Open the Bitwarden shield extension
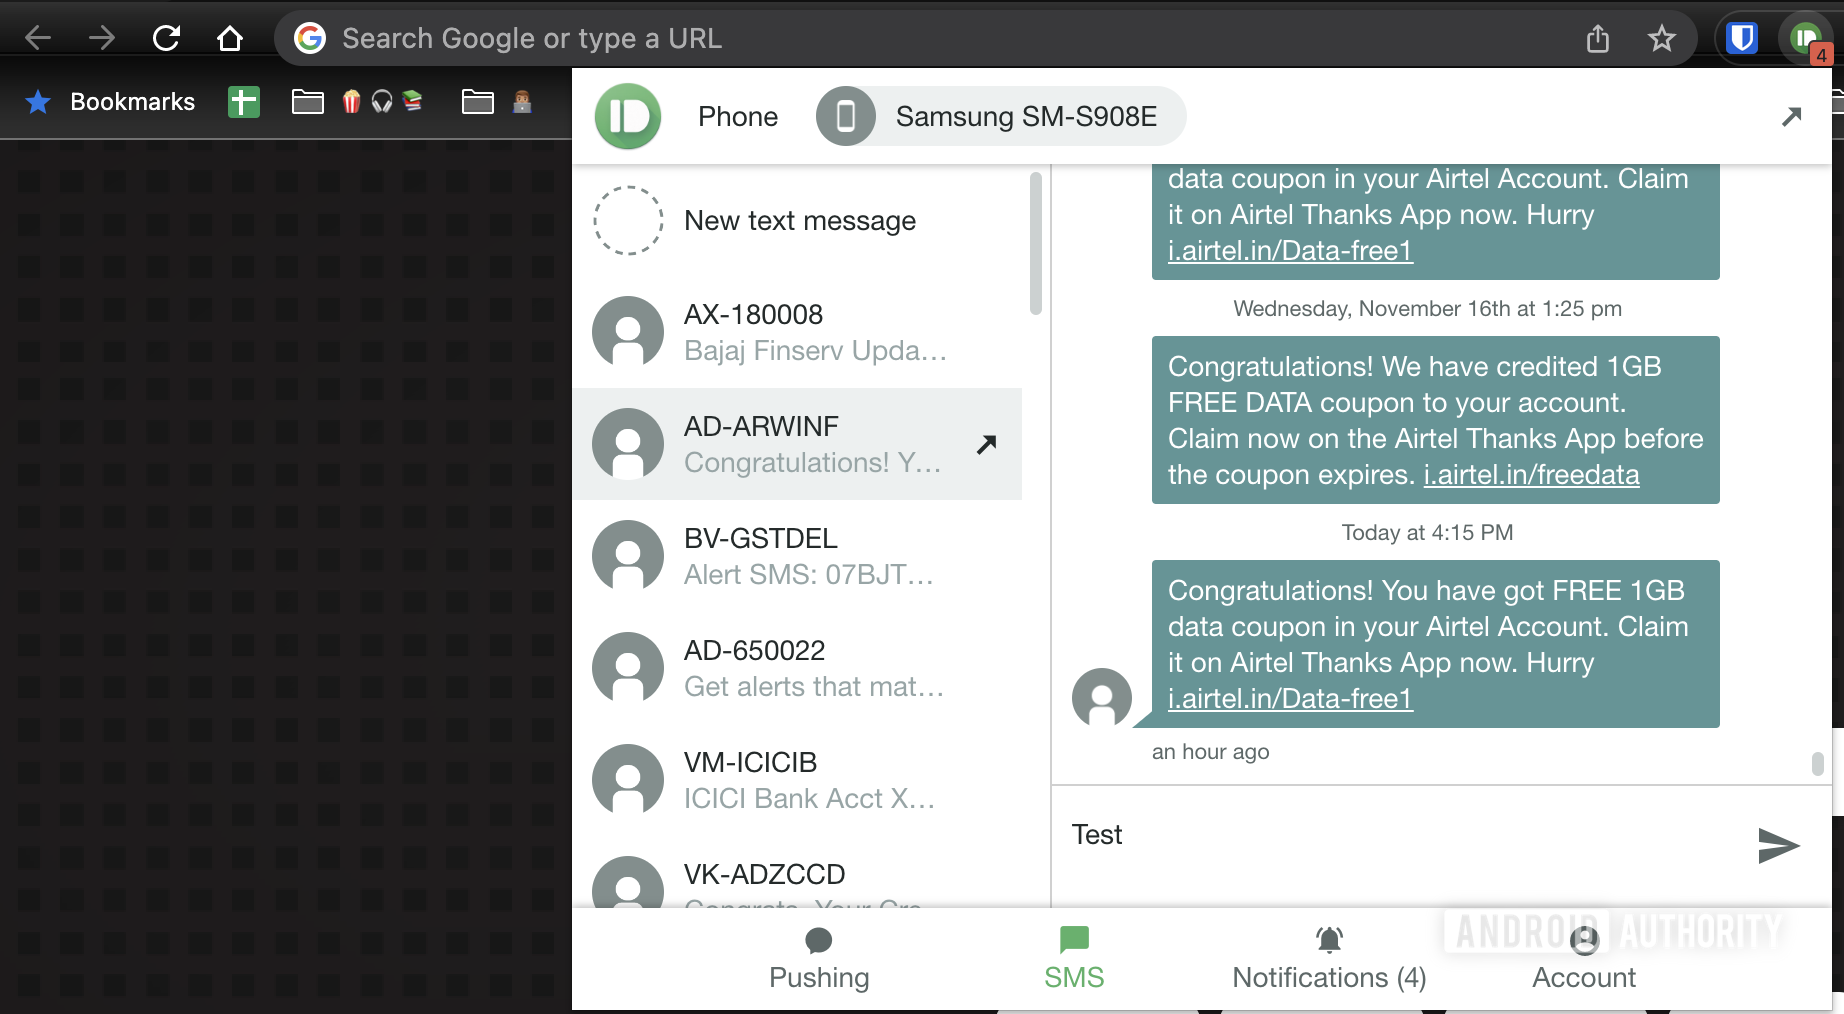1844x1014 pixels. pyautogui.click(x=1742, y=38)
